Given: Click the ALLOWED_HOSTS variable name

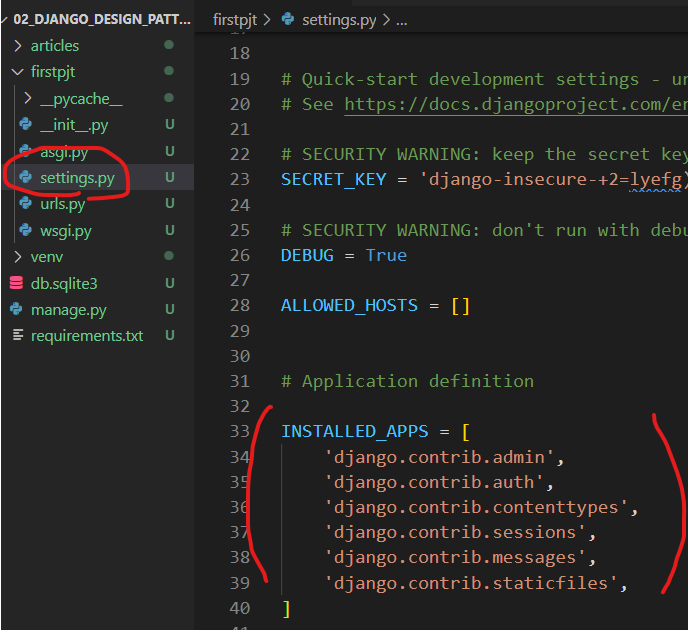Looking at the screenshot, I should coord(349,305).
